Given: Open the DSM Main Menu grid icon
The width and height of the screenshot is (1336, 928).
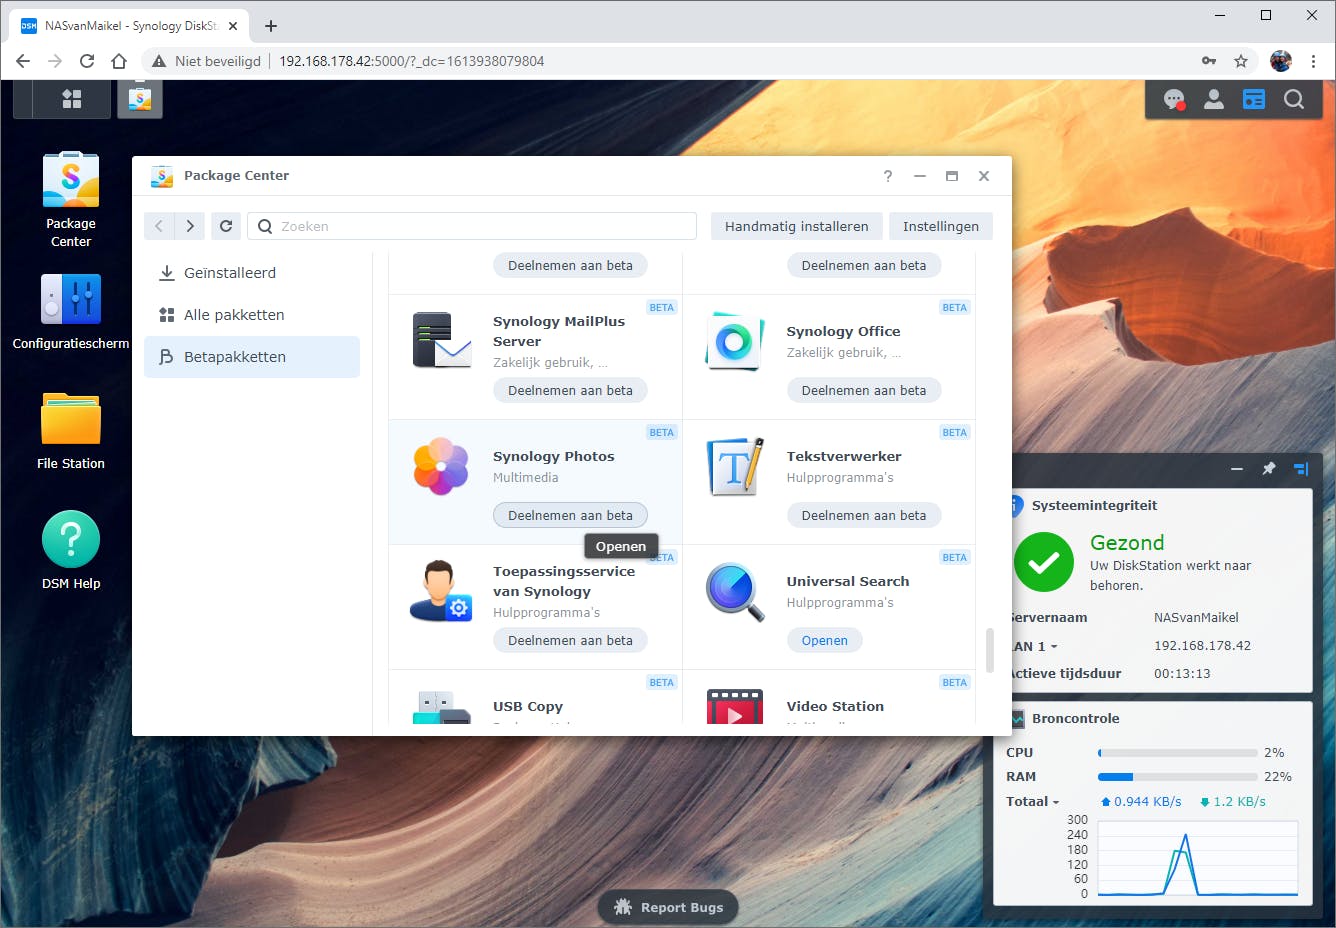Looking at the screenshot, I should [x=72, y=99].
